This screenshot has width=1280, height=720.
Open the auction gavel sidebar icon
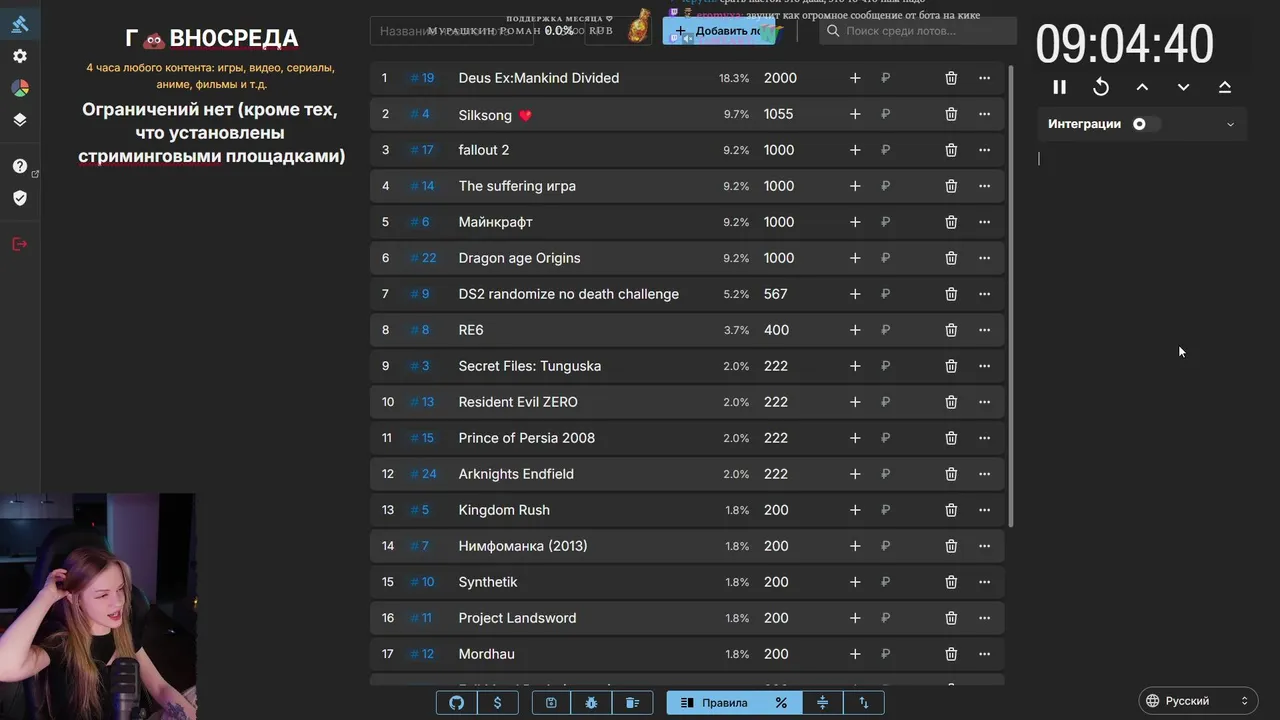20,24
